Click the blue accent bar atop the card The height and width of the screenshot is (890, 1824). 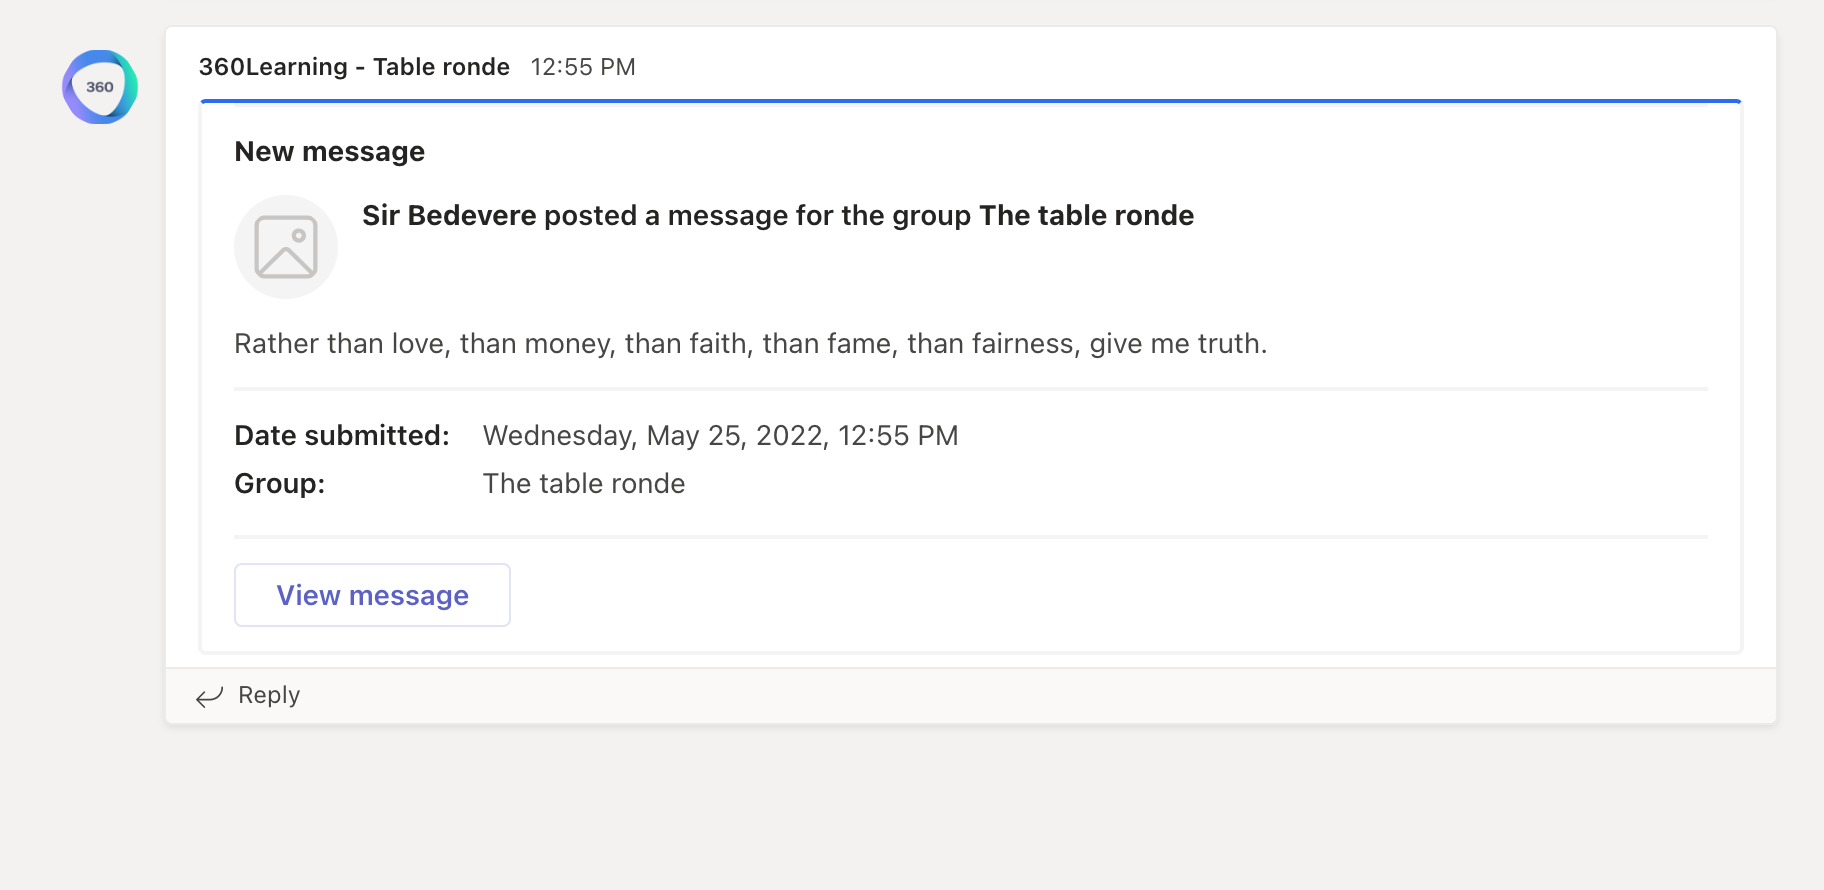coord(970,101)
